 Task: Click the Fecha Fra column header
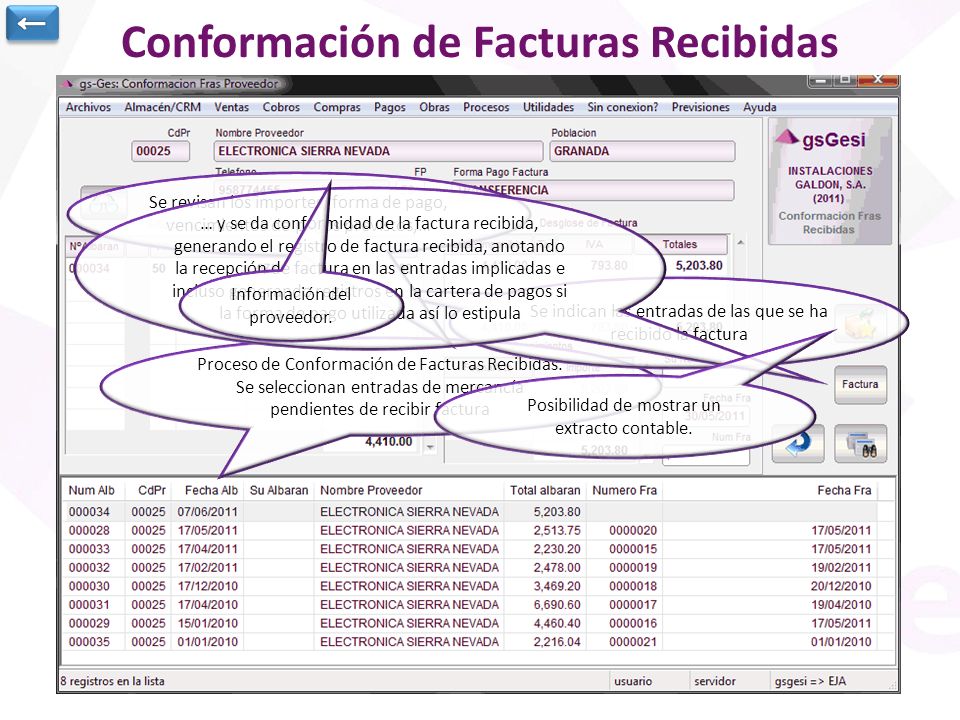click(844, 490)
